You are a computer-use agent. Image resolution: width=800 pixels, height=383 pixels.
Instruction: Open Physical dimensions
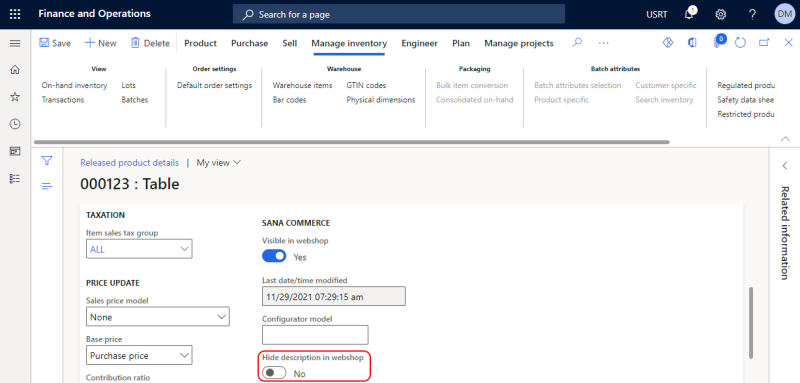[x=381, y=99]
